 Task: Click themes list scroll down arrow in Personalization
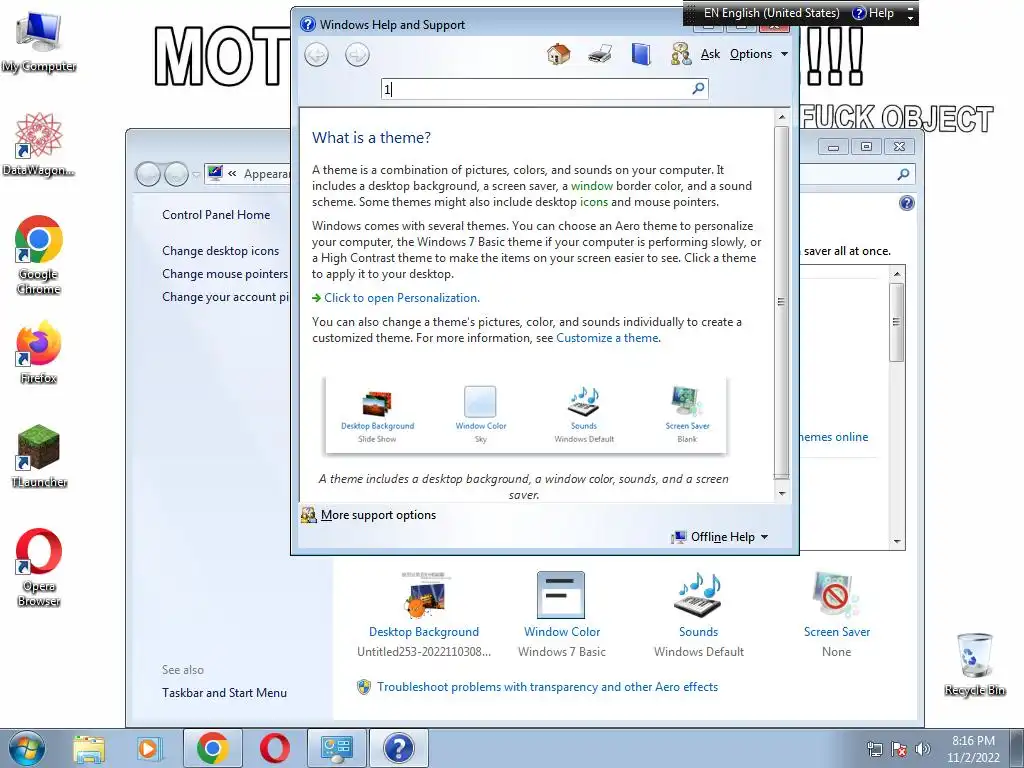click(897, 541)
